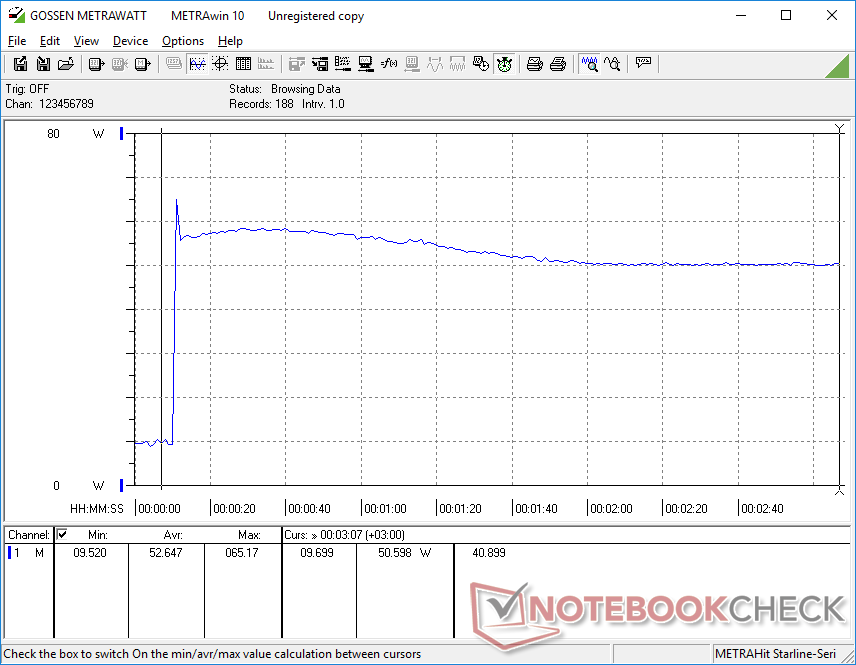Select the right cursor handle at chart bottom

[840, 491]
